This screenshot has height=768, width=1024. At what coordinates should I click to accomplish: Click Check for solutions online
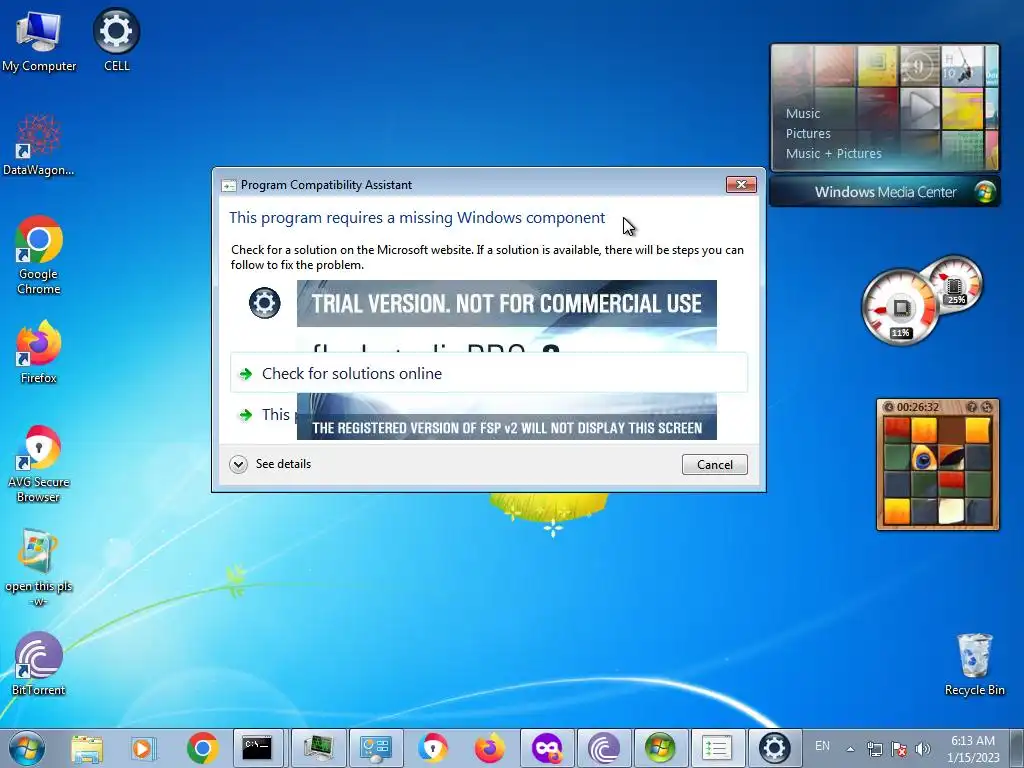tap(488, 374)
